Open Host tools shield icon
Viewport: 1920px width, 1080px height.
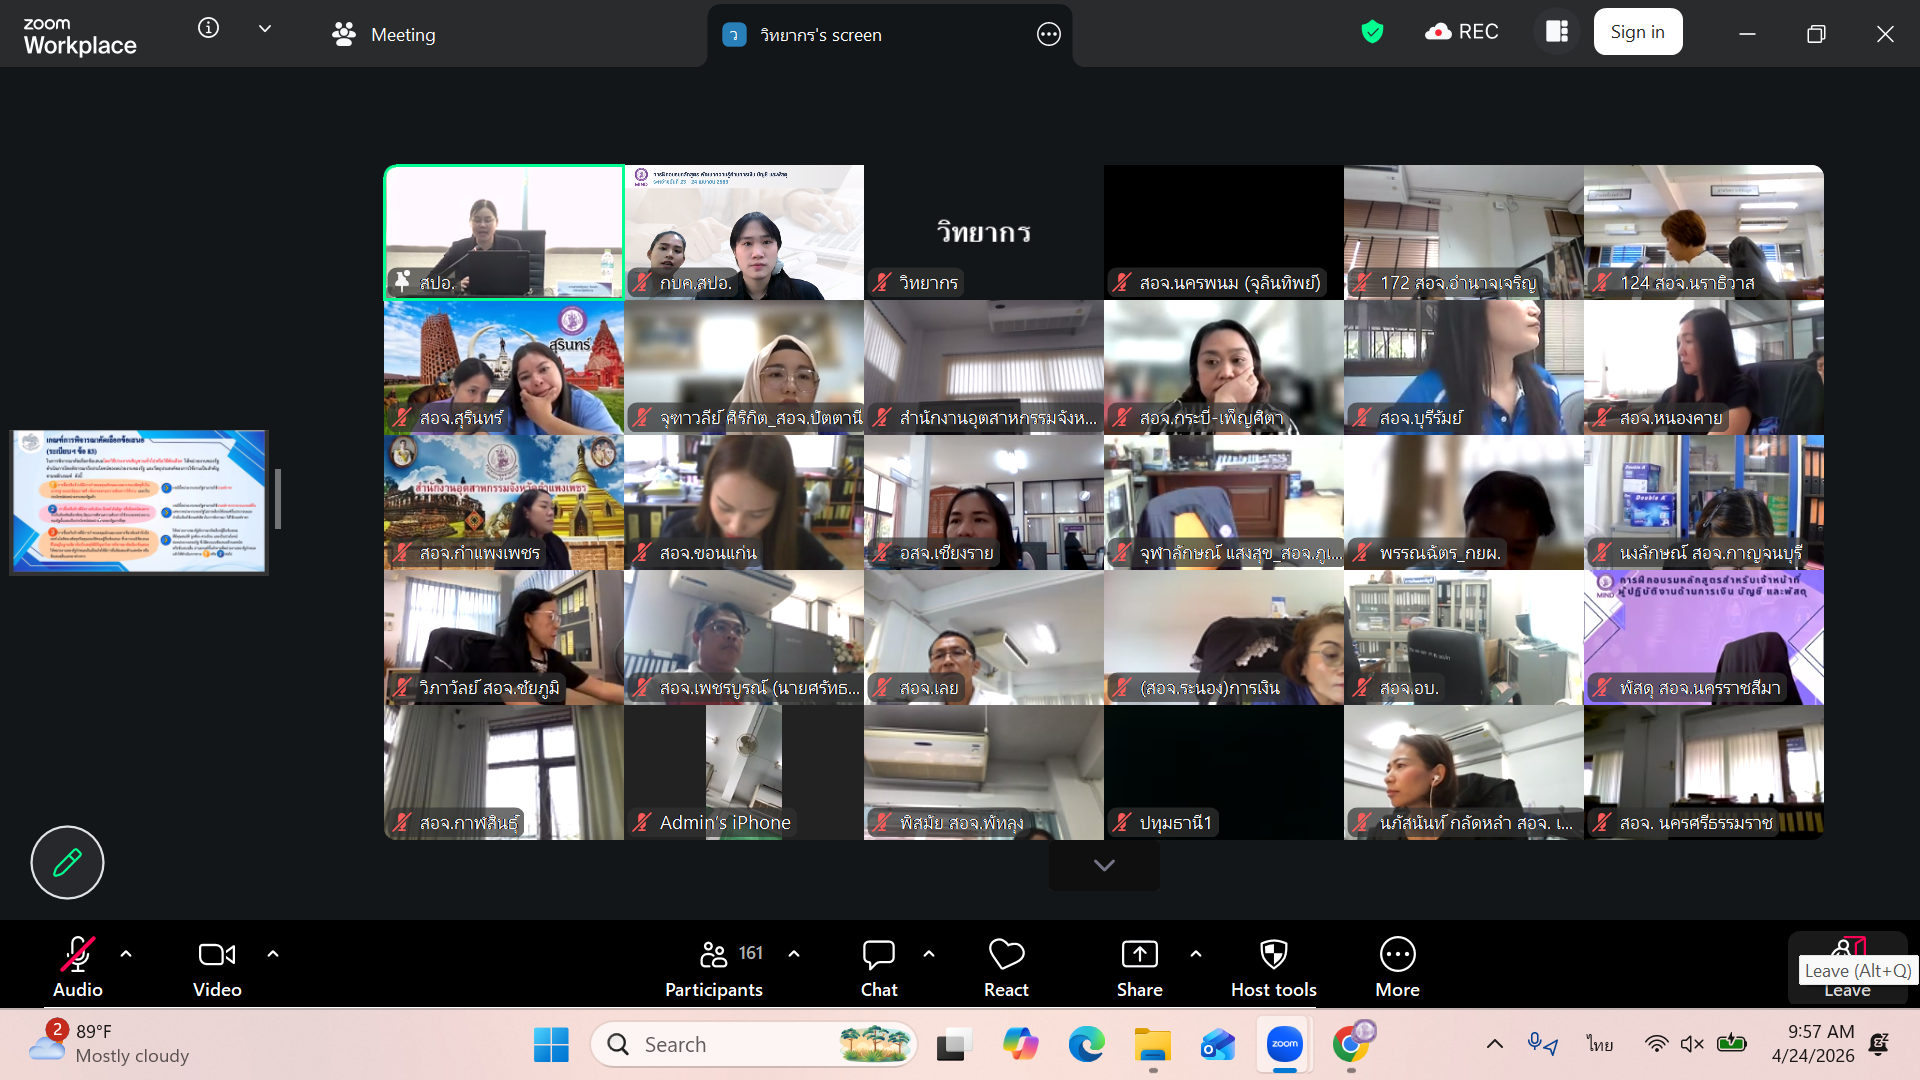(1273, 955)
